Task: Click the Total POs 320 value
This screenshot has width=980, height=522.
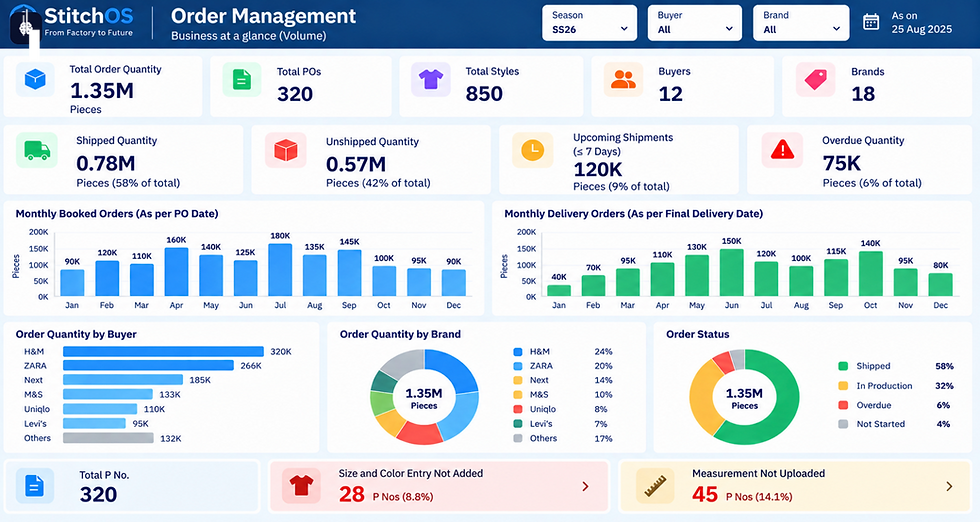Action: (295, 94)
